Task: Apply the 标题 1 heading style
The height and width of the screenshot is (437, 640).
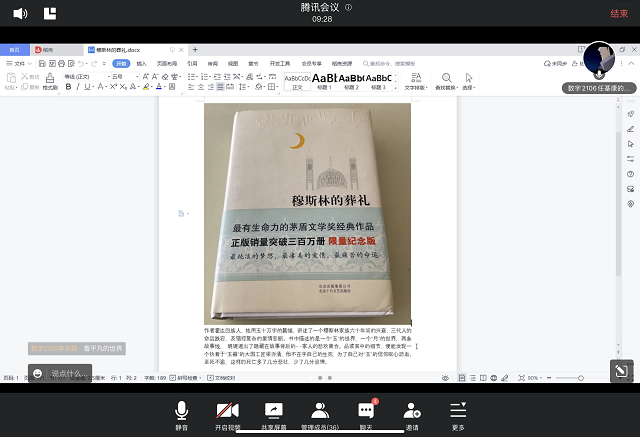Action: coord(324,82)
